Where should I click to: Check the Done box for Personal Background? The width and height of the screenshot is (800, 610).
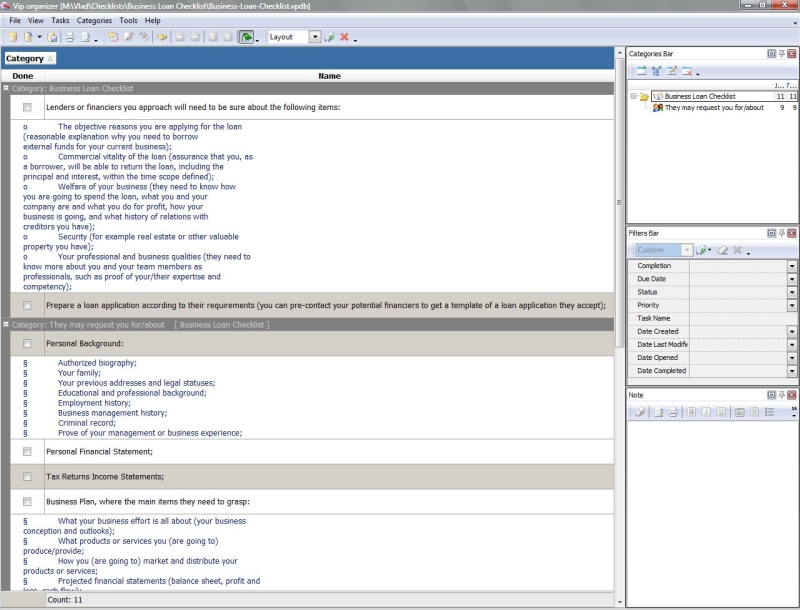27,344
